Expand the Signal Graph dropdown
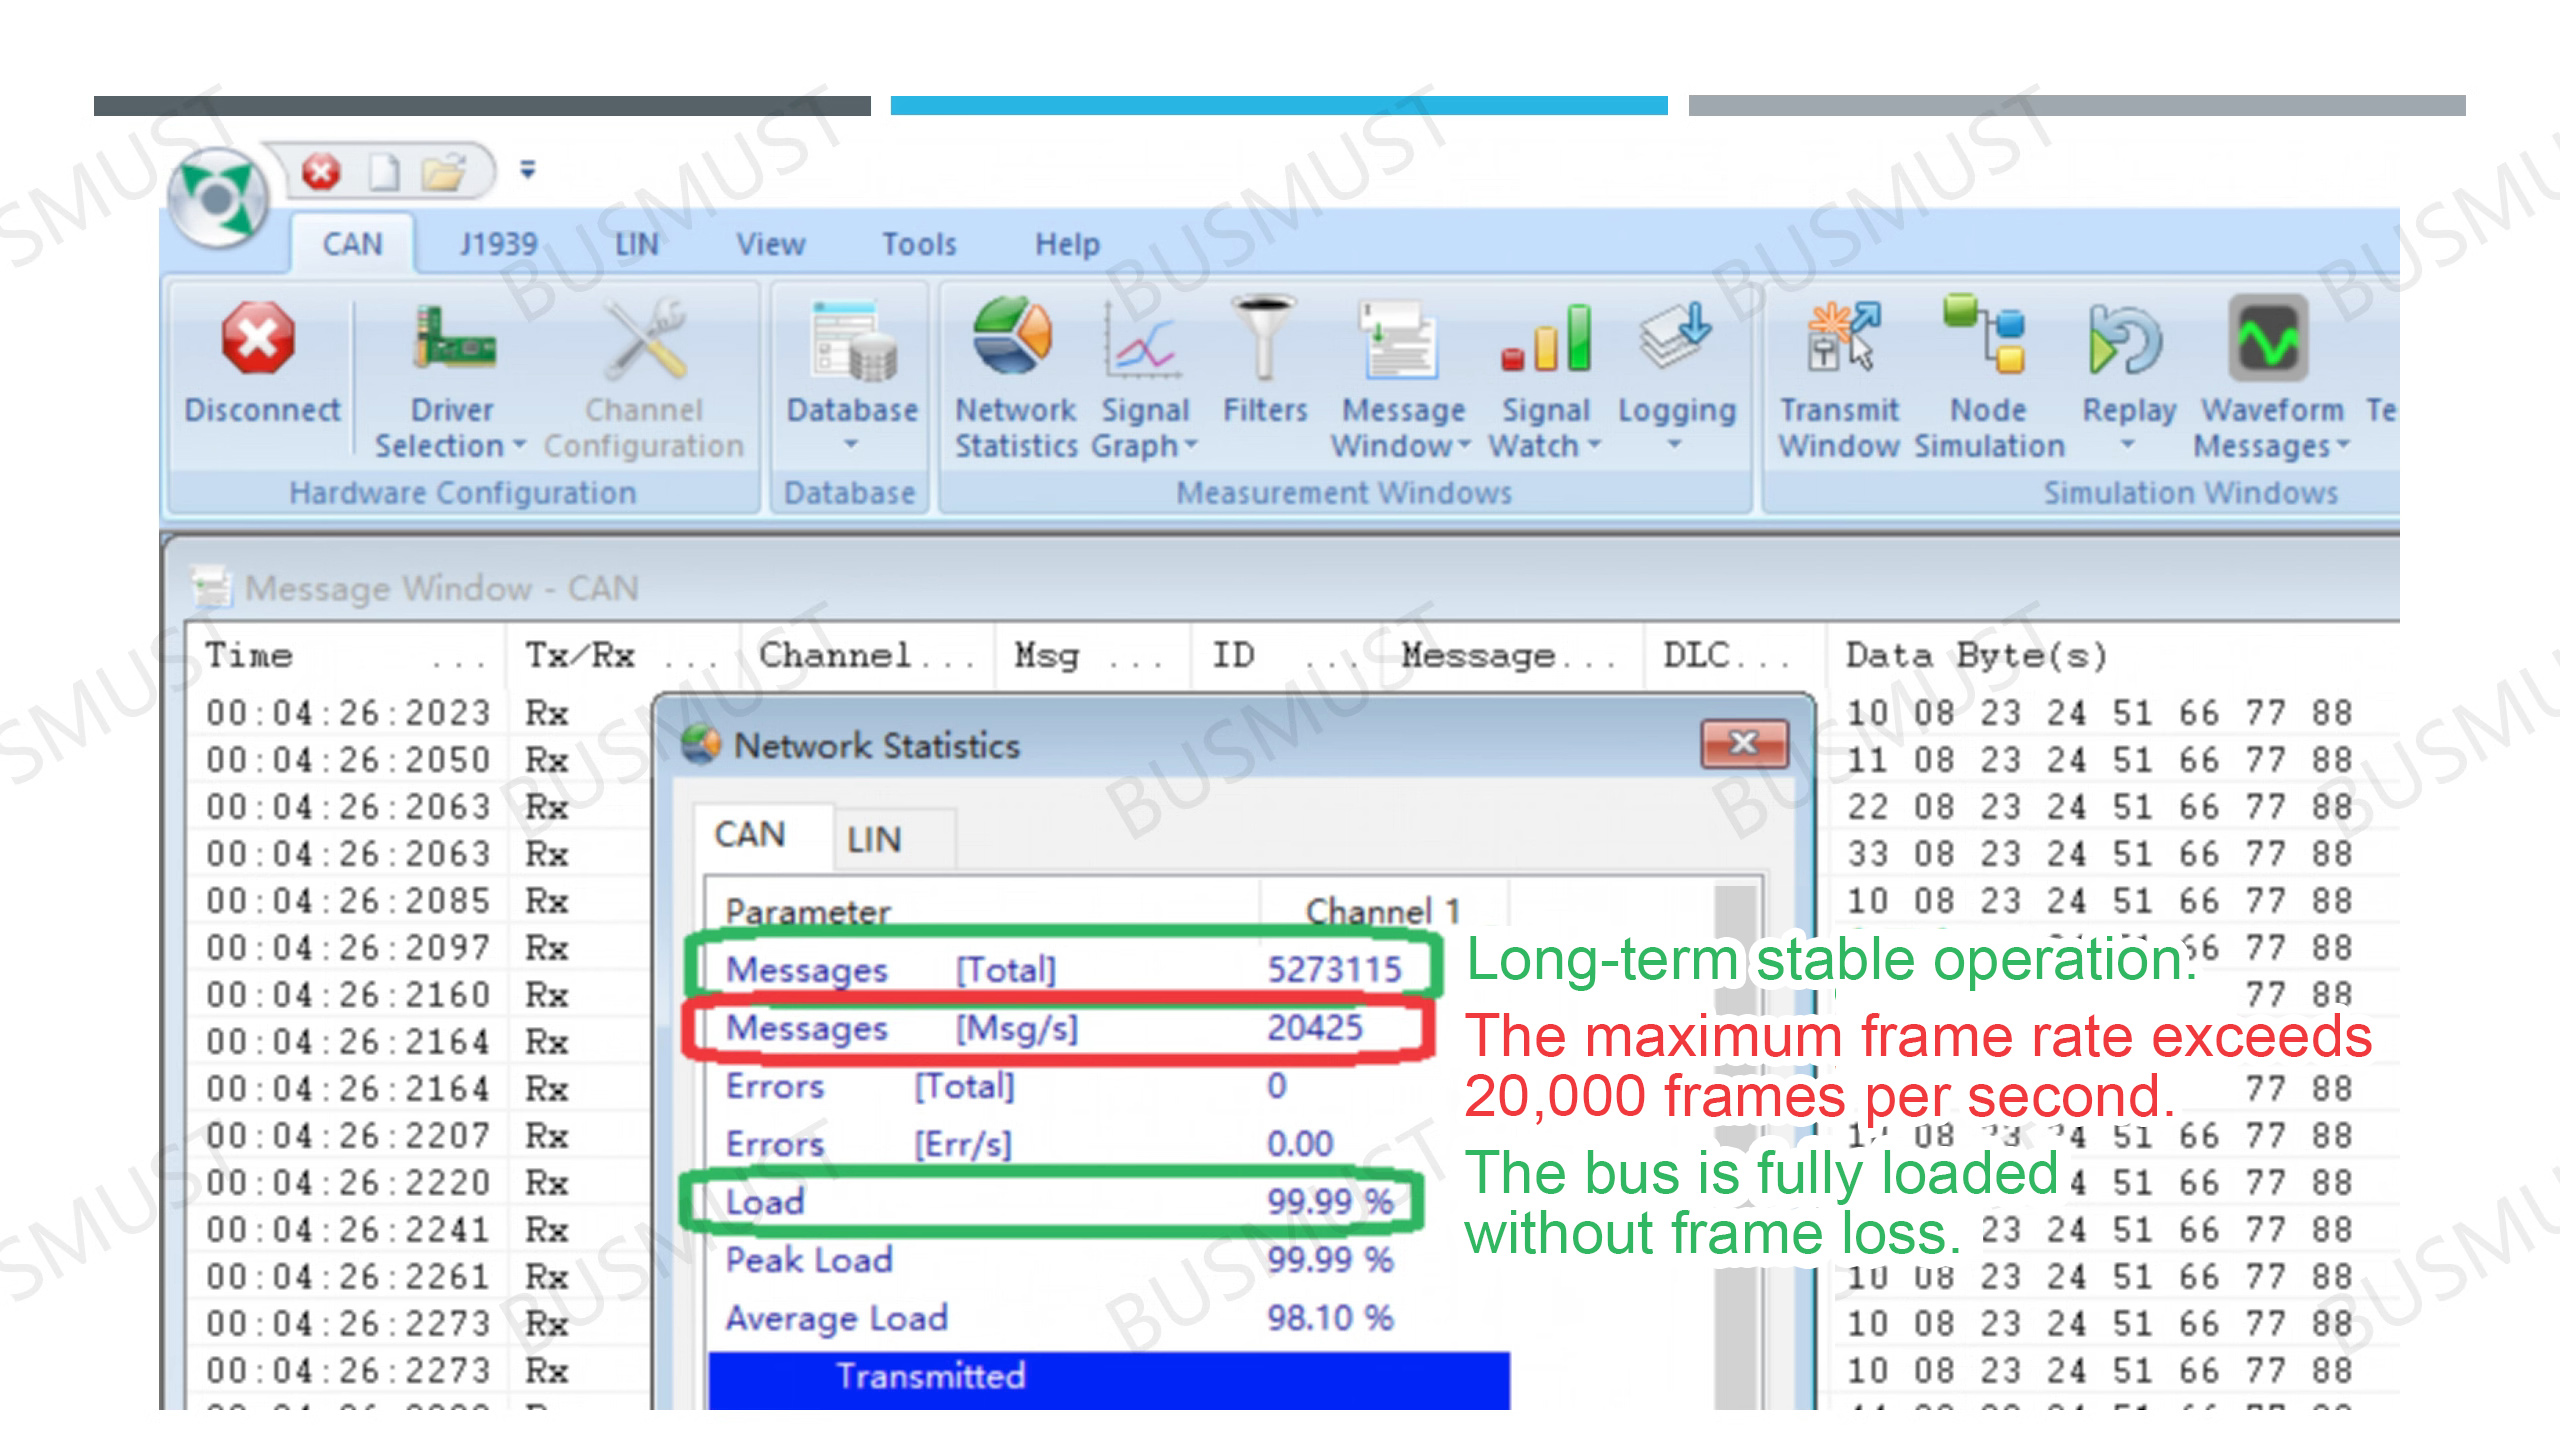 click(1190, 445)
